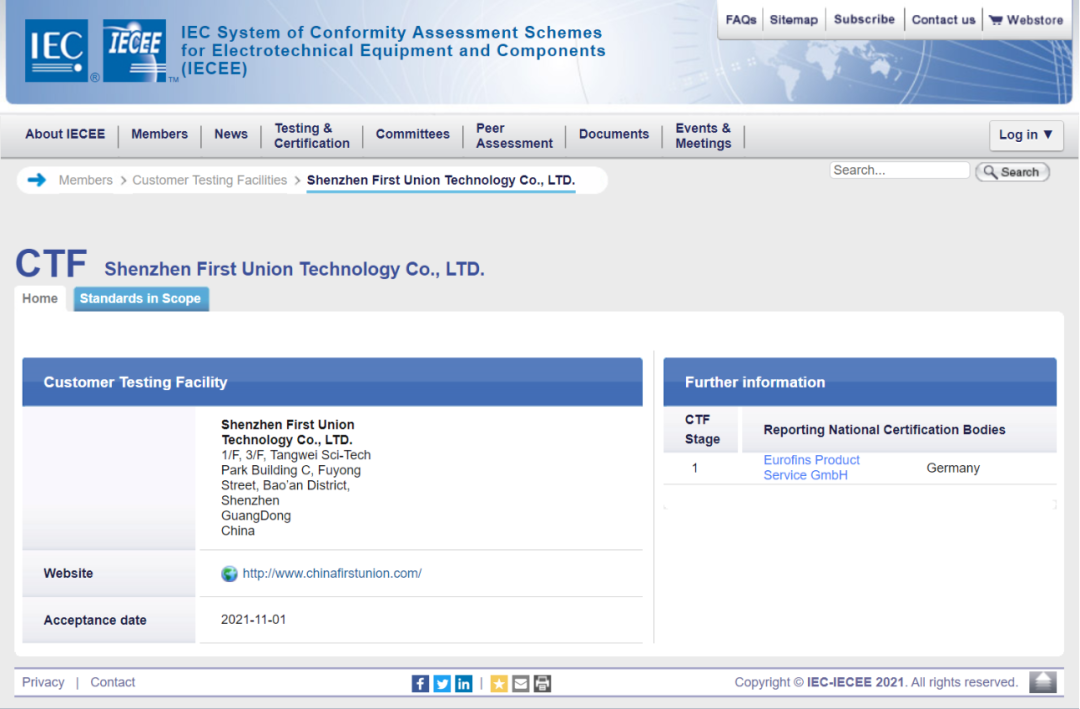
Task: Open the chinafirstunion.com website link
Action: point(332,573)
